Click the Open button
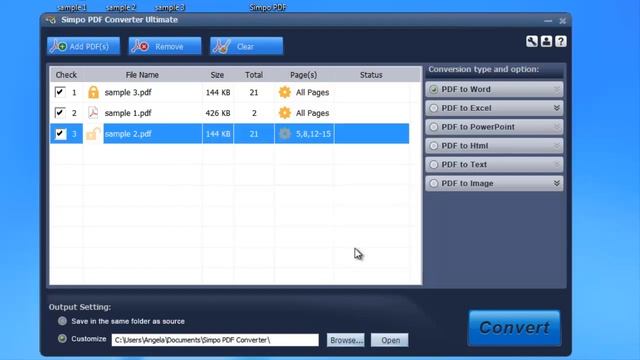 pos(390,340)
